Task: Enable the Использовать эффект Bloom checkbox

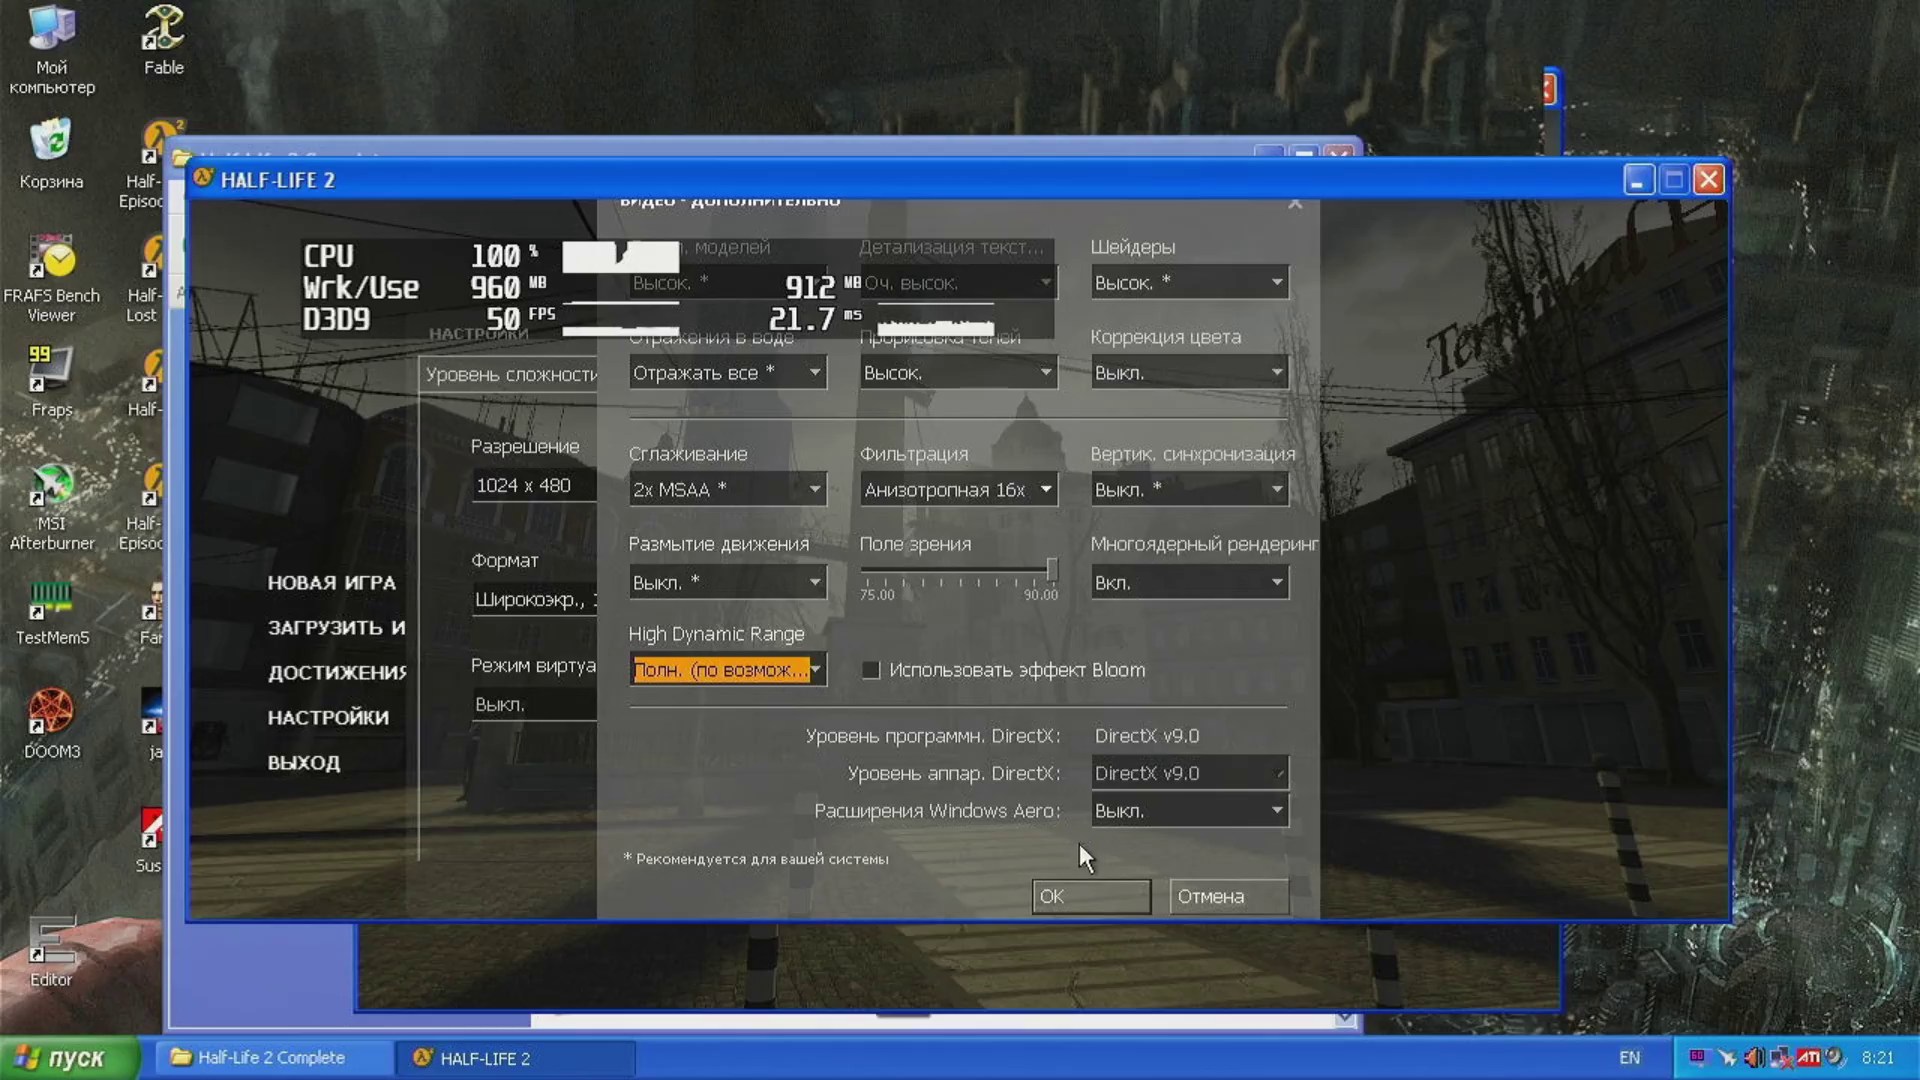Action: [871, 670]
